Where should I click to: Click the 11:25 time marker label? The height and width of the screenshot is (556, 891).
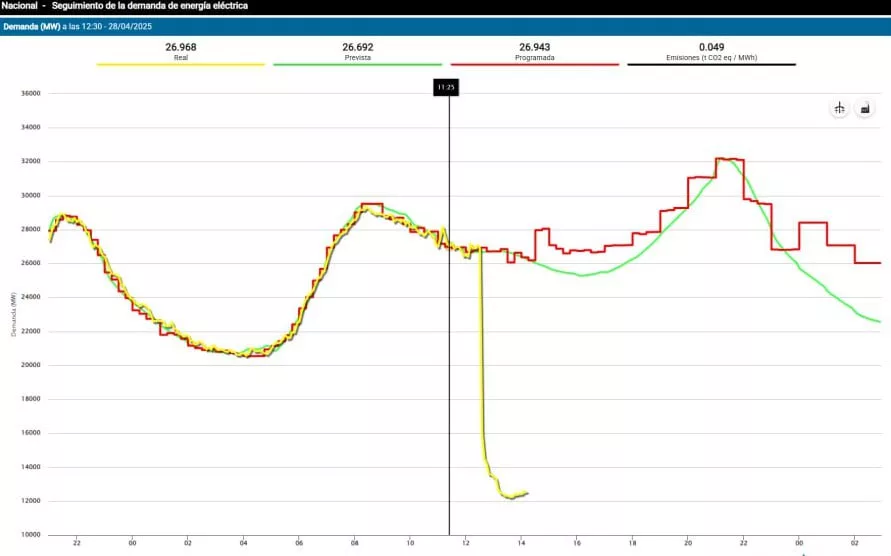[x=446, y=88]
